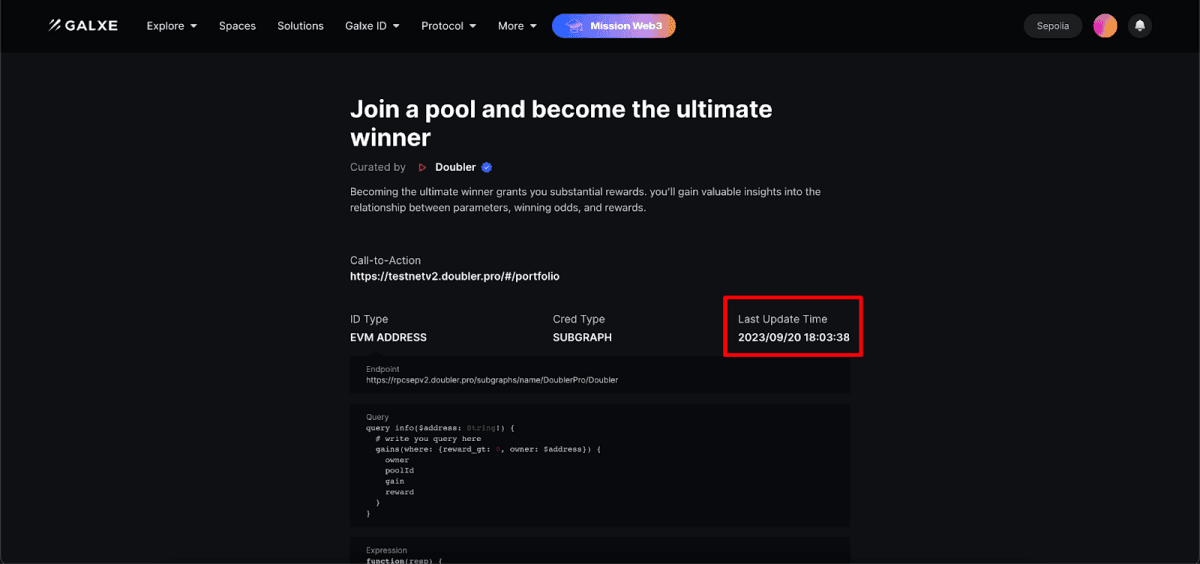
Task: Open the Doubler curator link
Action: [x=455, y=168]
